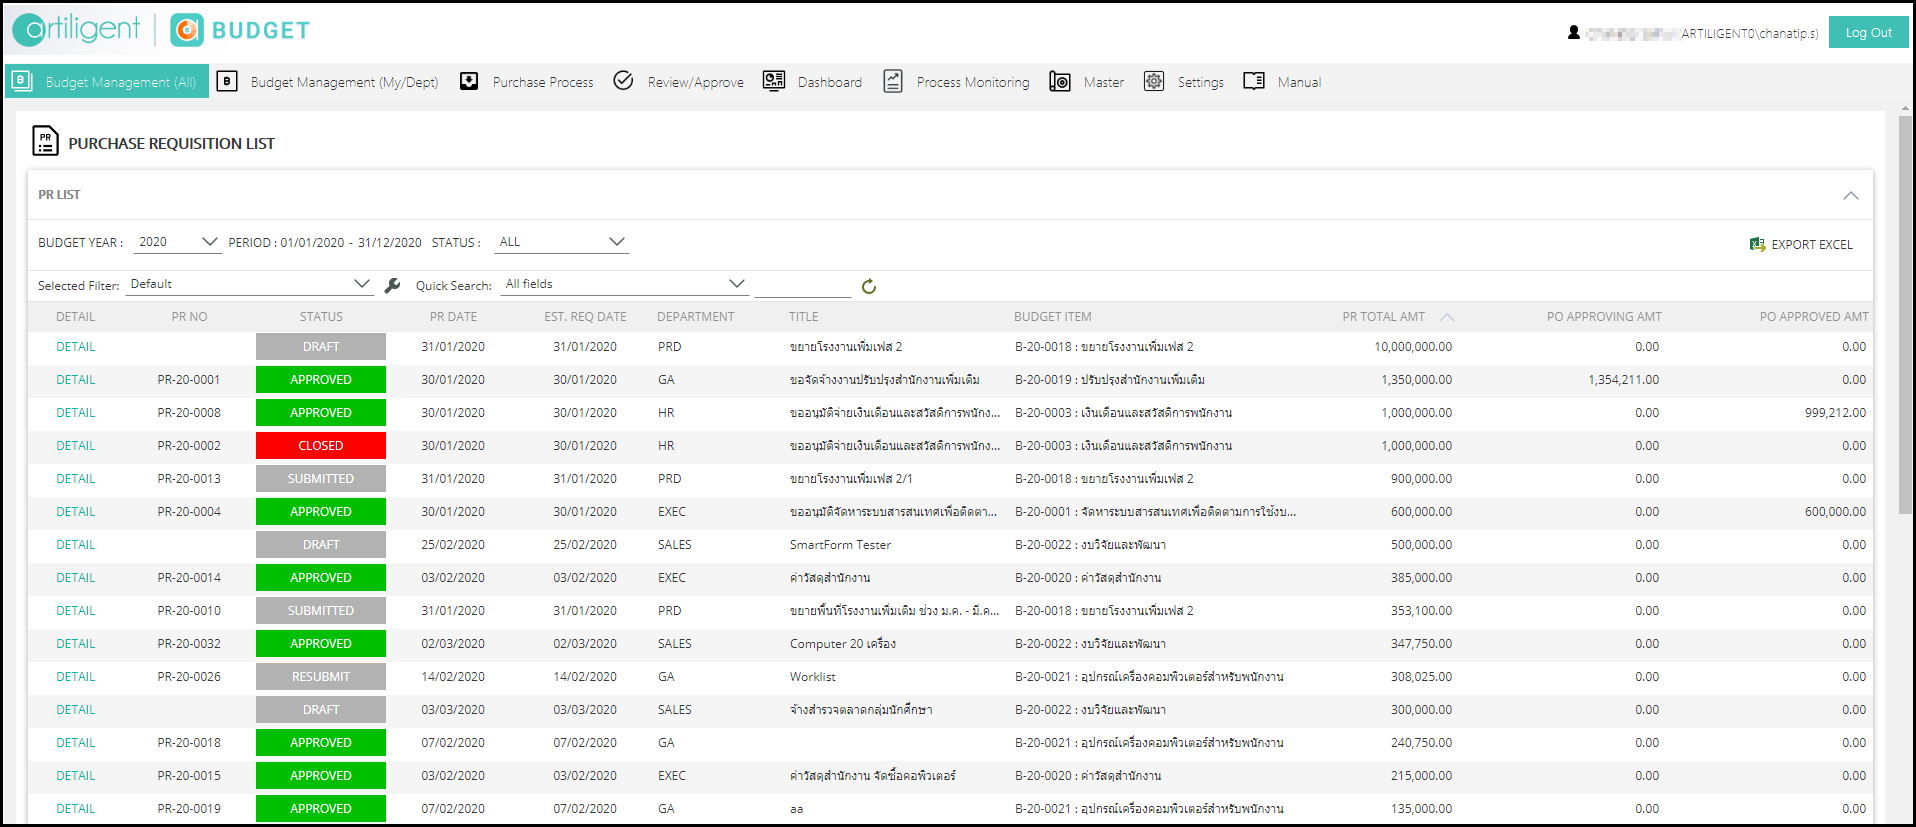The width and height of the screenshot is (1916, 827).
Task: Open DETAIL for PR-20-0002
Action: point(76,446)
